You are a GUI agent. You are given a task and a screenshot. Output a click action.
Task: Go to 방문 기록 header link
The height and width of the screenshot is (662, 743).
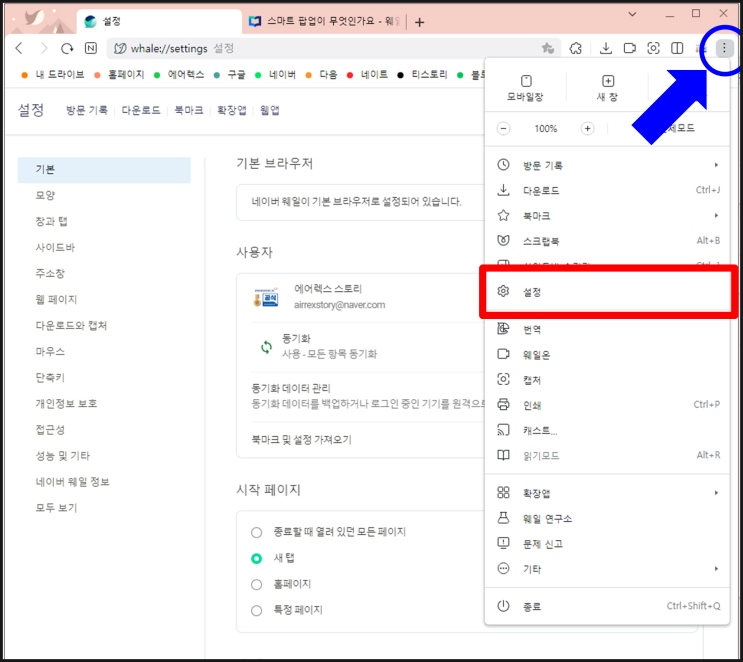87,110
